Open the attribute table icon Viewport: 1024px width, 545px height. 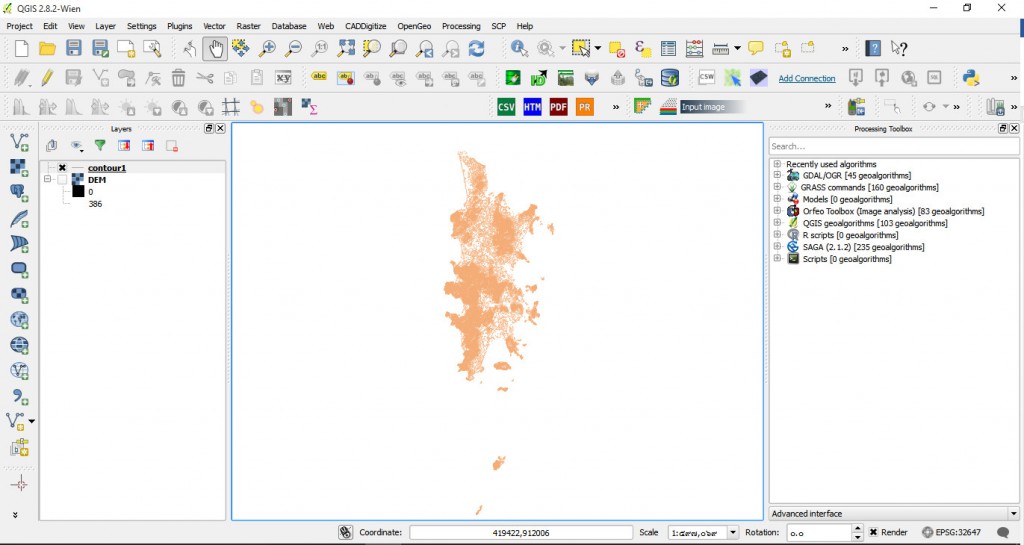tap(668, 48)
